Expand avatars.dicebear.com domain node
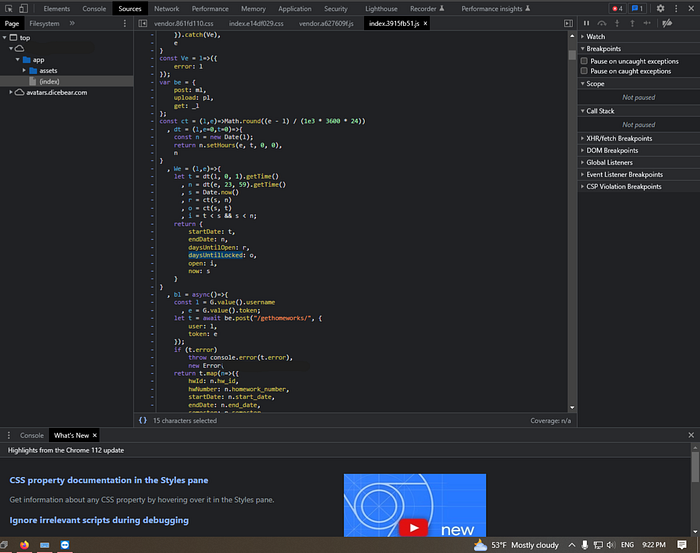Screen dimensions: 700x553 click(x=11, y=92)
